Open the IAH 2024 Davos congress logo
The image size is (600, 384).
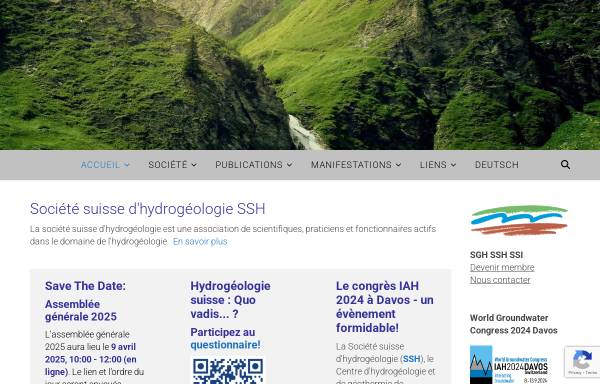coord(509,364)
